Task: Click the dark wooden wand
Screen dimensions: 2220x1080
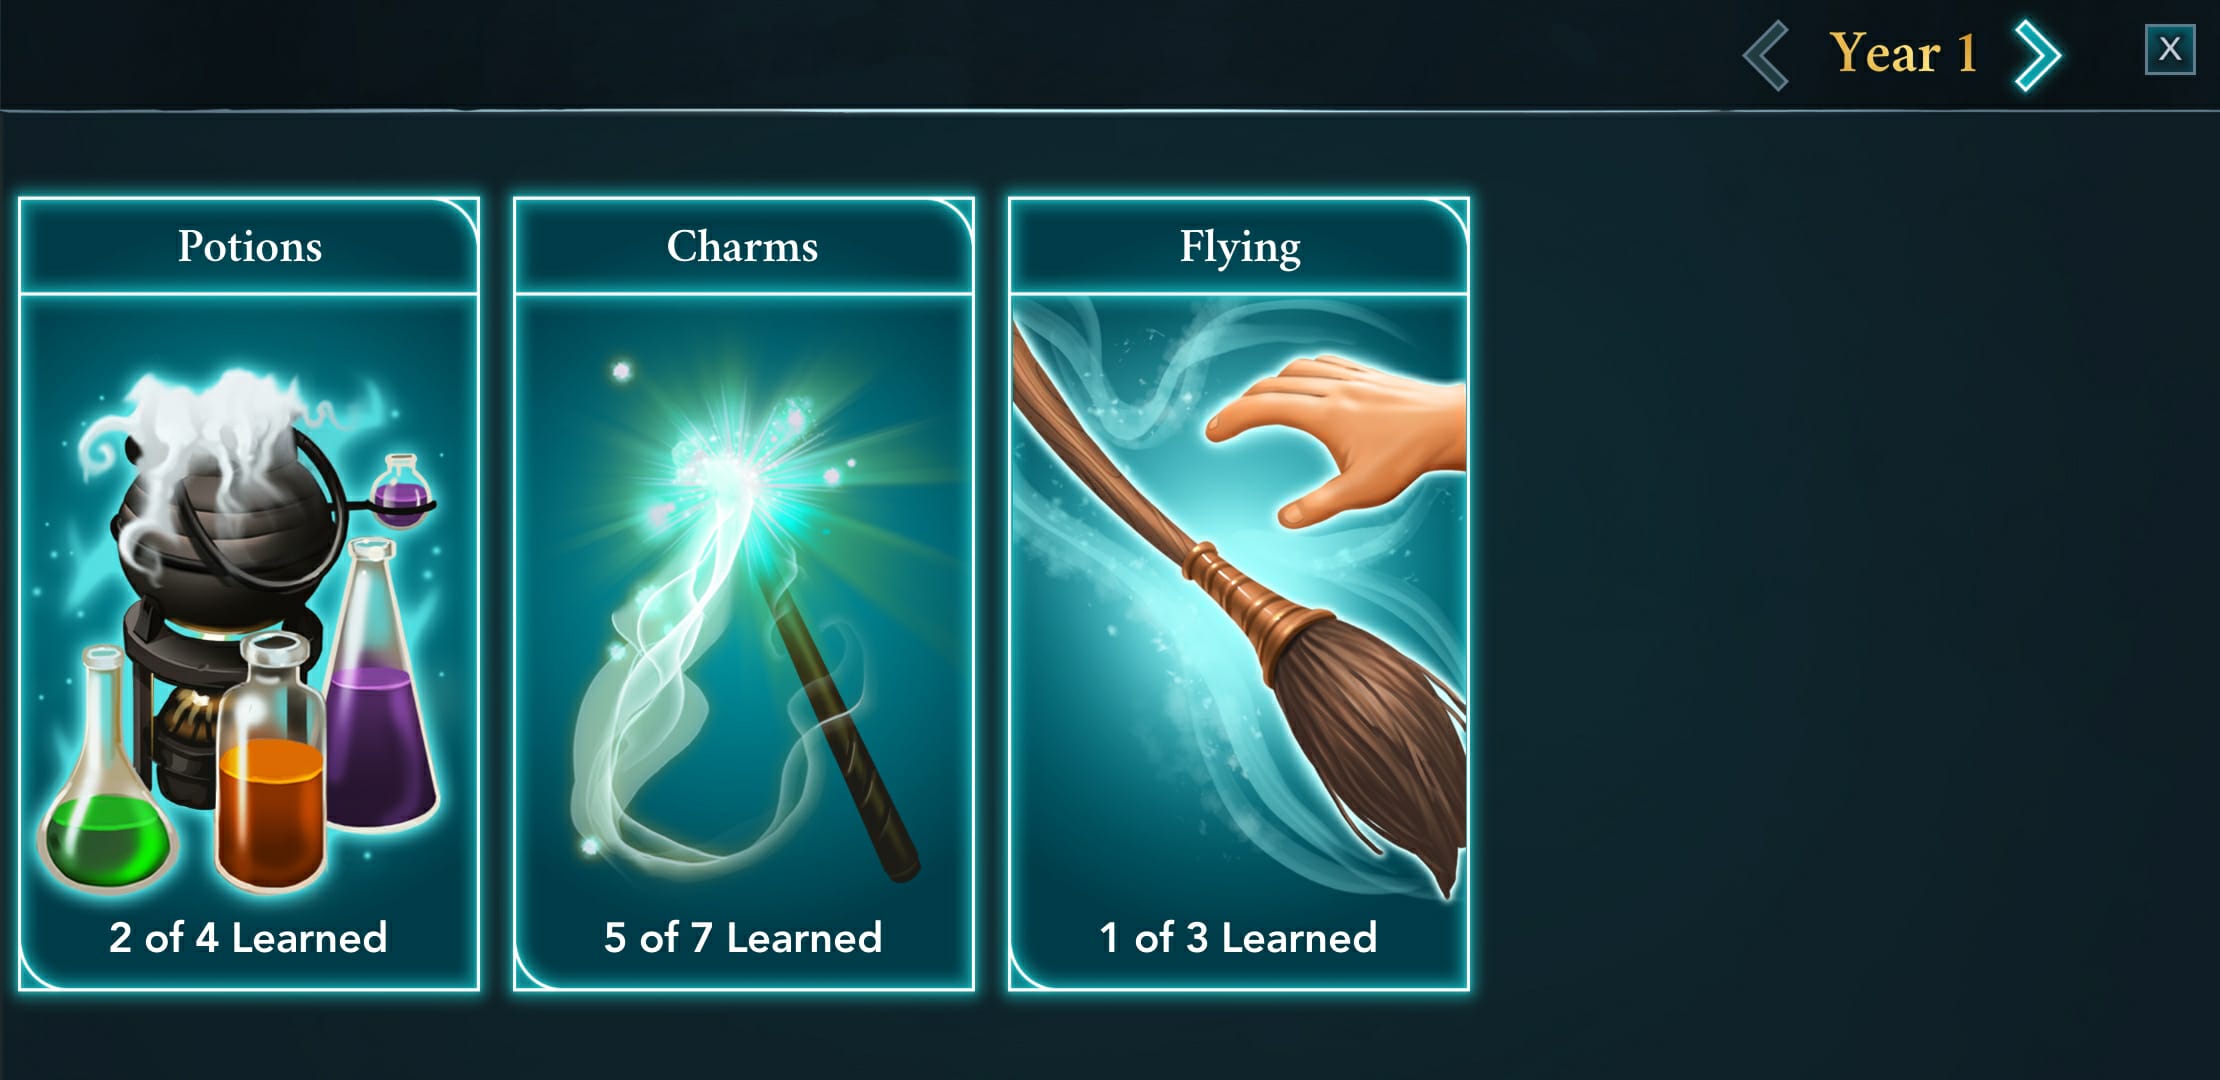Action: tap(838, 722)
